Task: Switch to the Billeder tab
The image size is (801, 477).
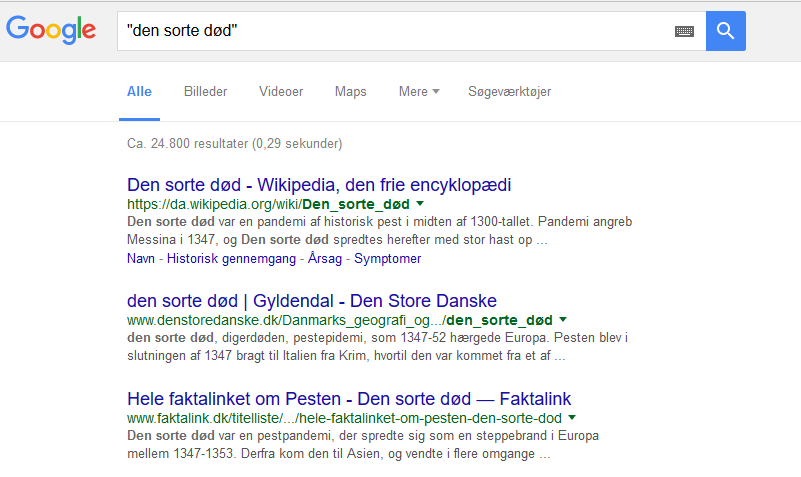Action: (205, 91)
